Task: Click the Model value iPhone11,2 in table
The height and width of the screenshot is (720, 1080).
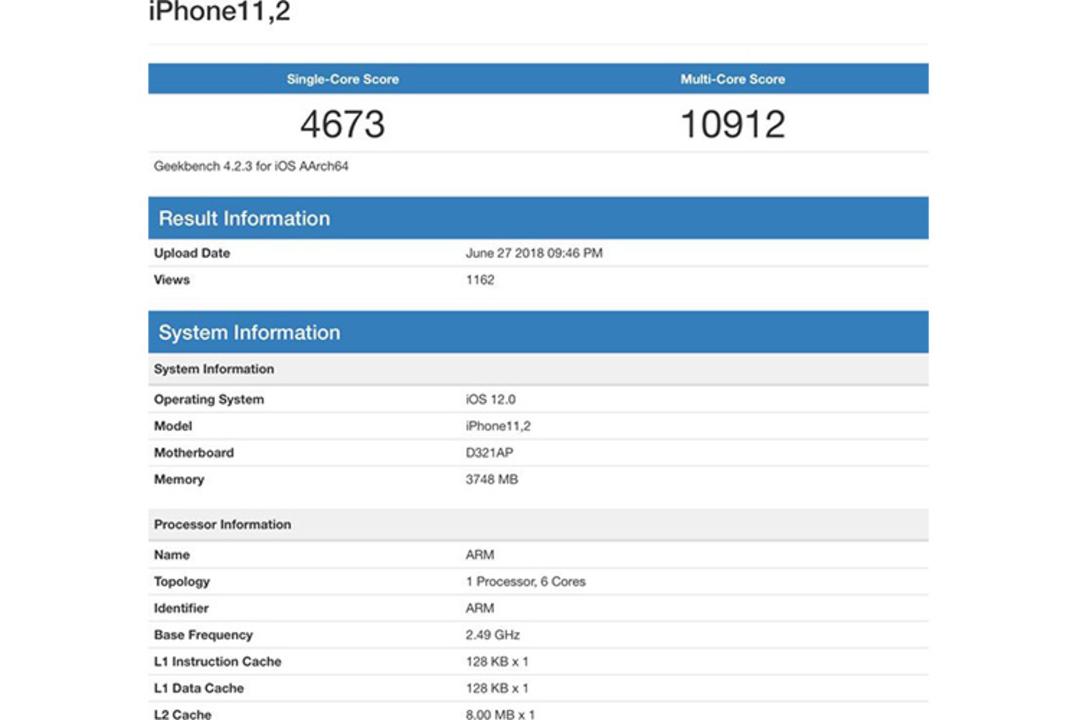Action: tap(498, 426)
